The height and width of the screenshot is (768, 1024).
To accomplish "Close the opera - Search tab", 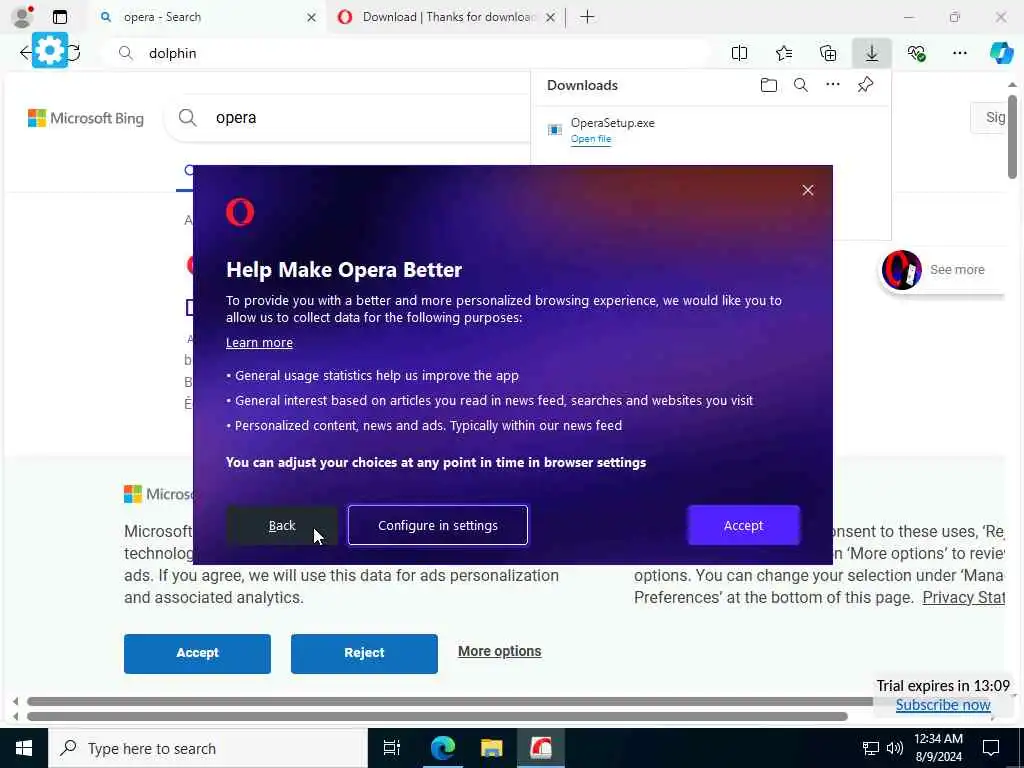I will pos(312,18).
